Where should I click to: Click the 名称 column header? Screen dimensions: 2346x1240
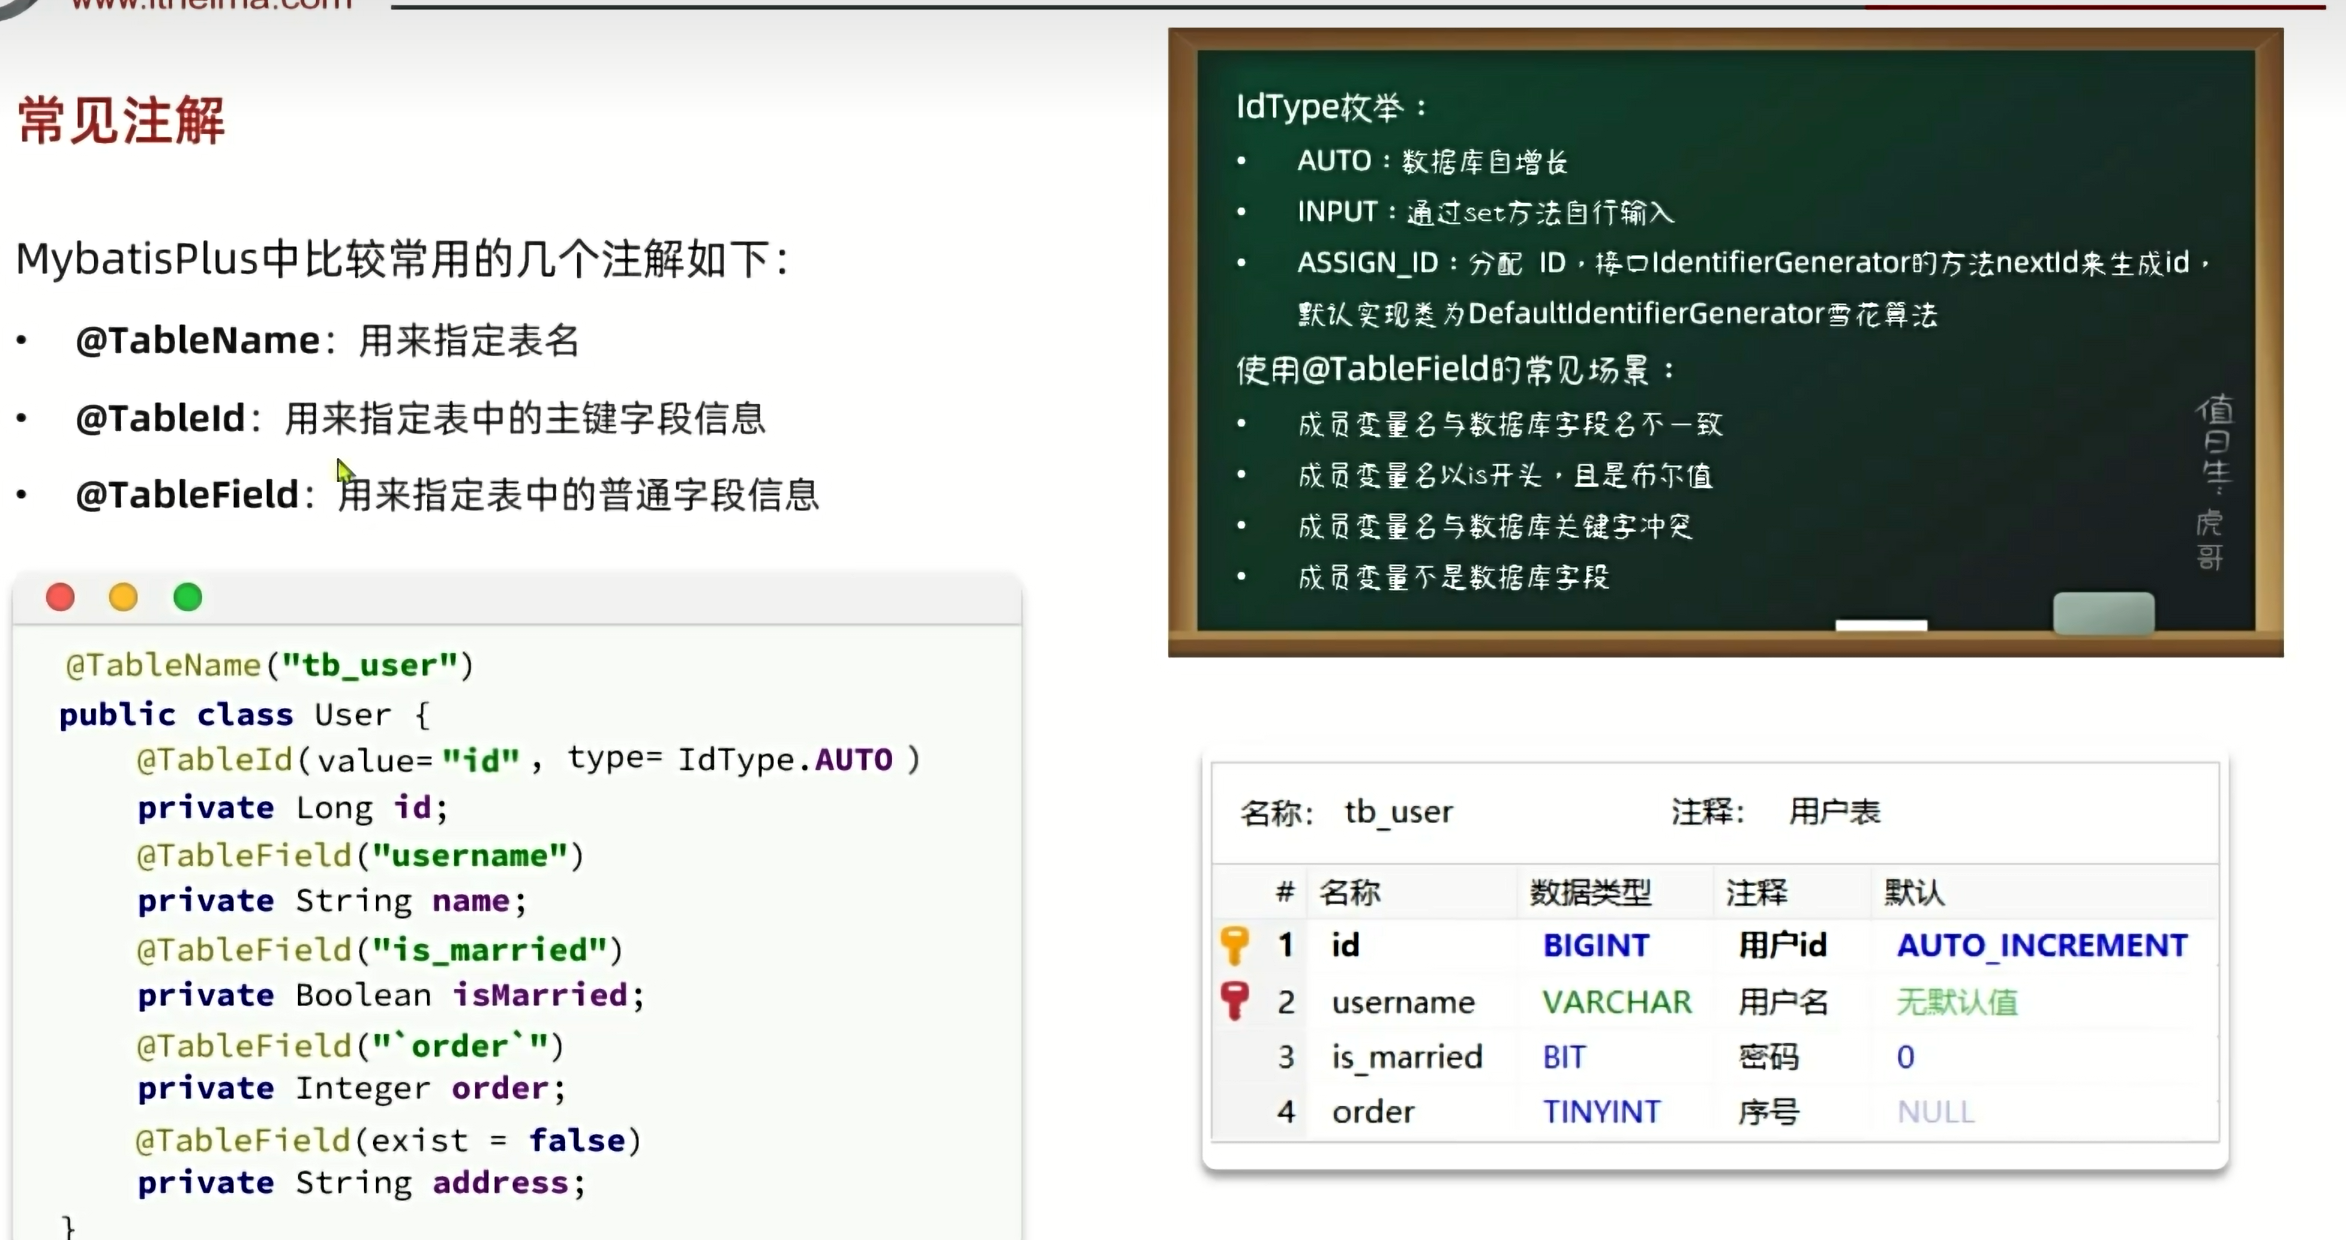click(x=1349, y=892)
